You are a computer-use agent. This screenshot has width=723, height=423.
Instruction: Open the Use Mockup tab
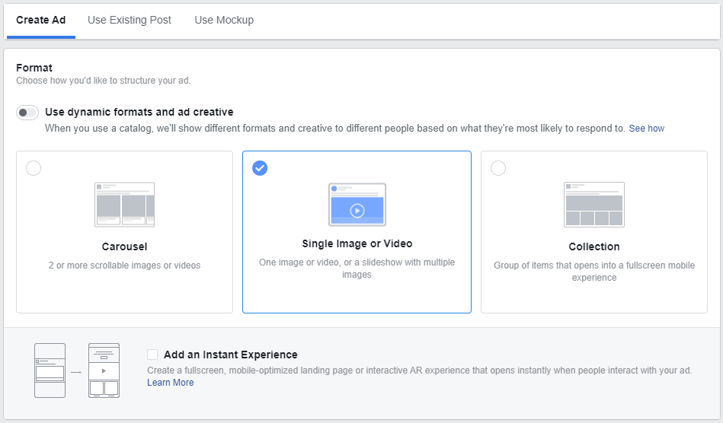click(224, 20)
